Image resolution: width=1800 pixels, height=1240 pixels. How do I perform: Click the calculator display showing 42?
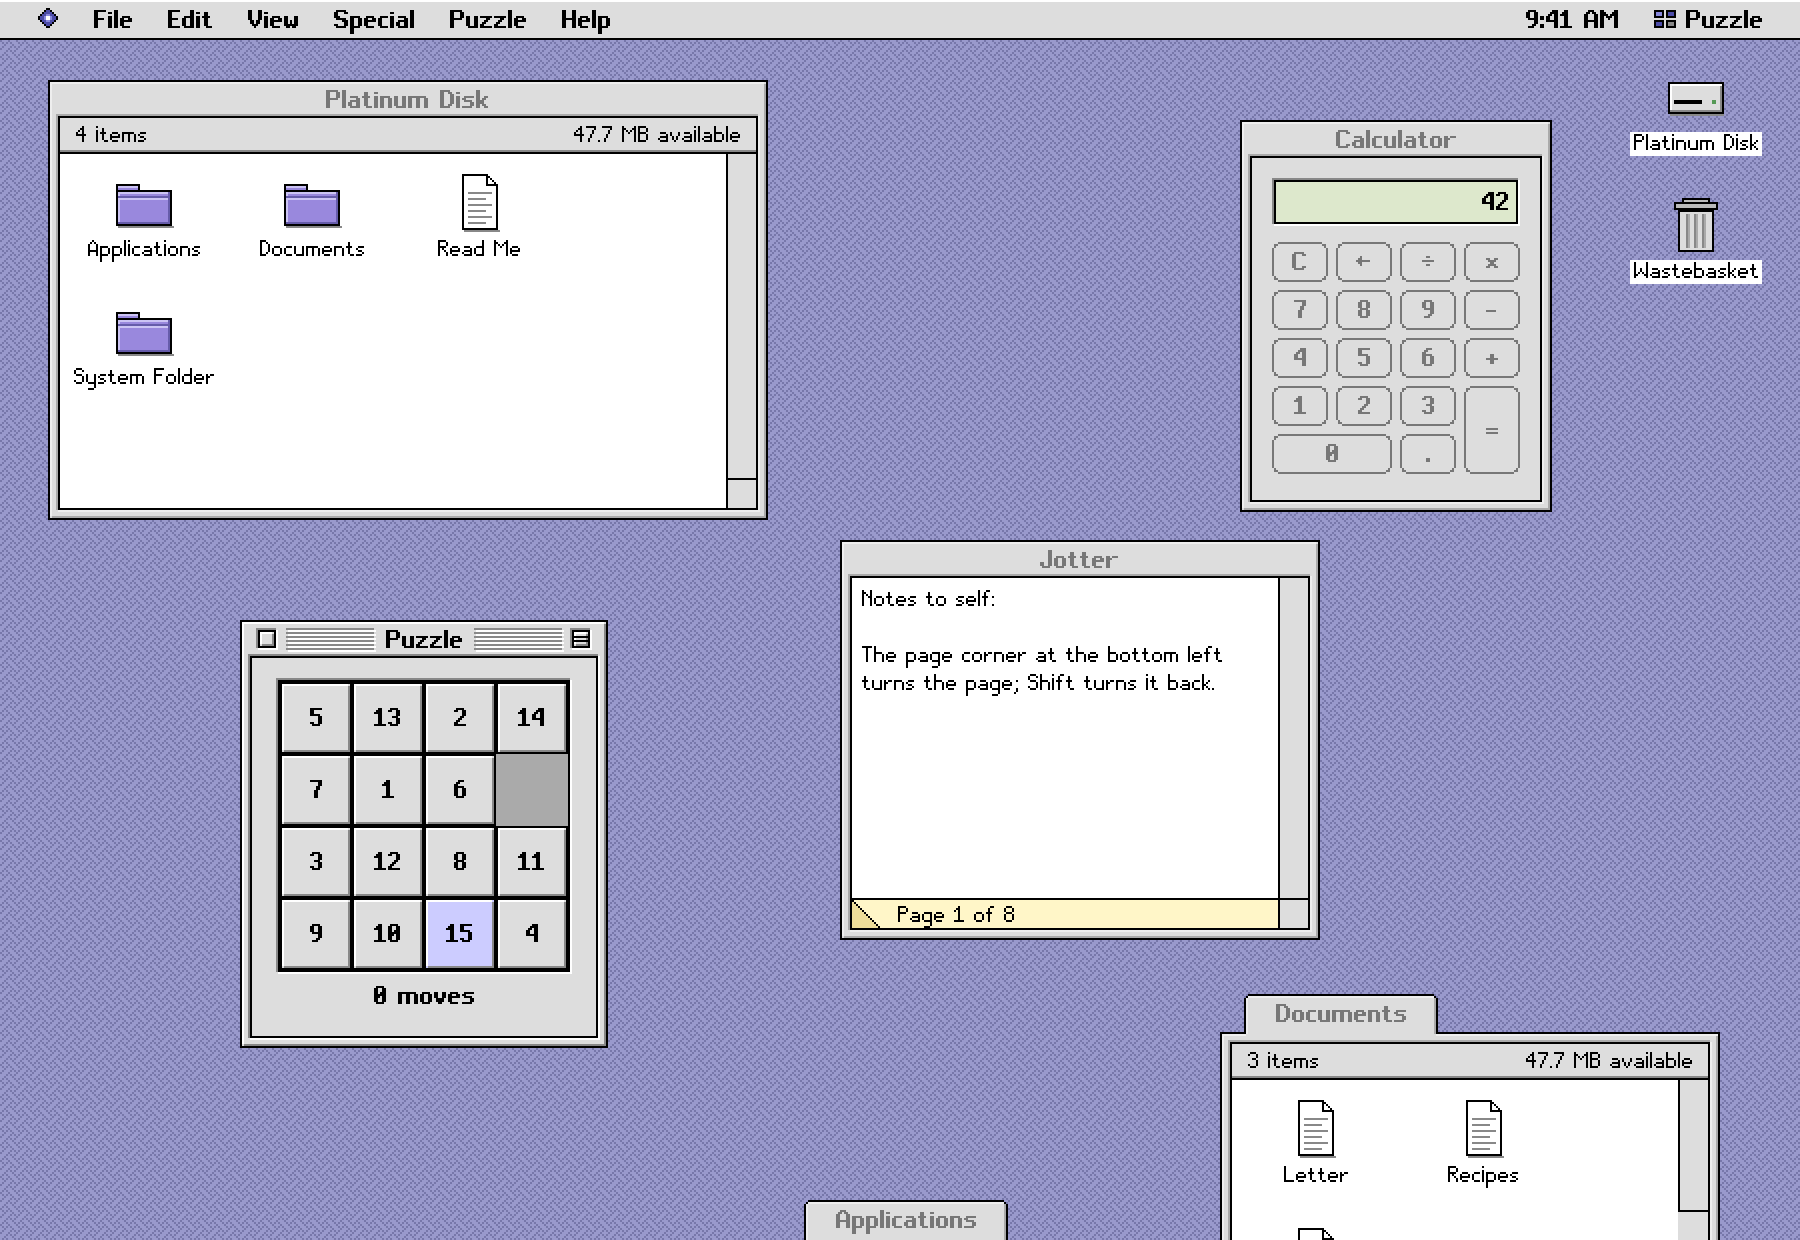(x=1395, y=202)
